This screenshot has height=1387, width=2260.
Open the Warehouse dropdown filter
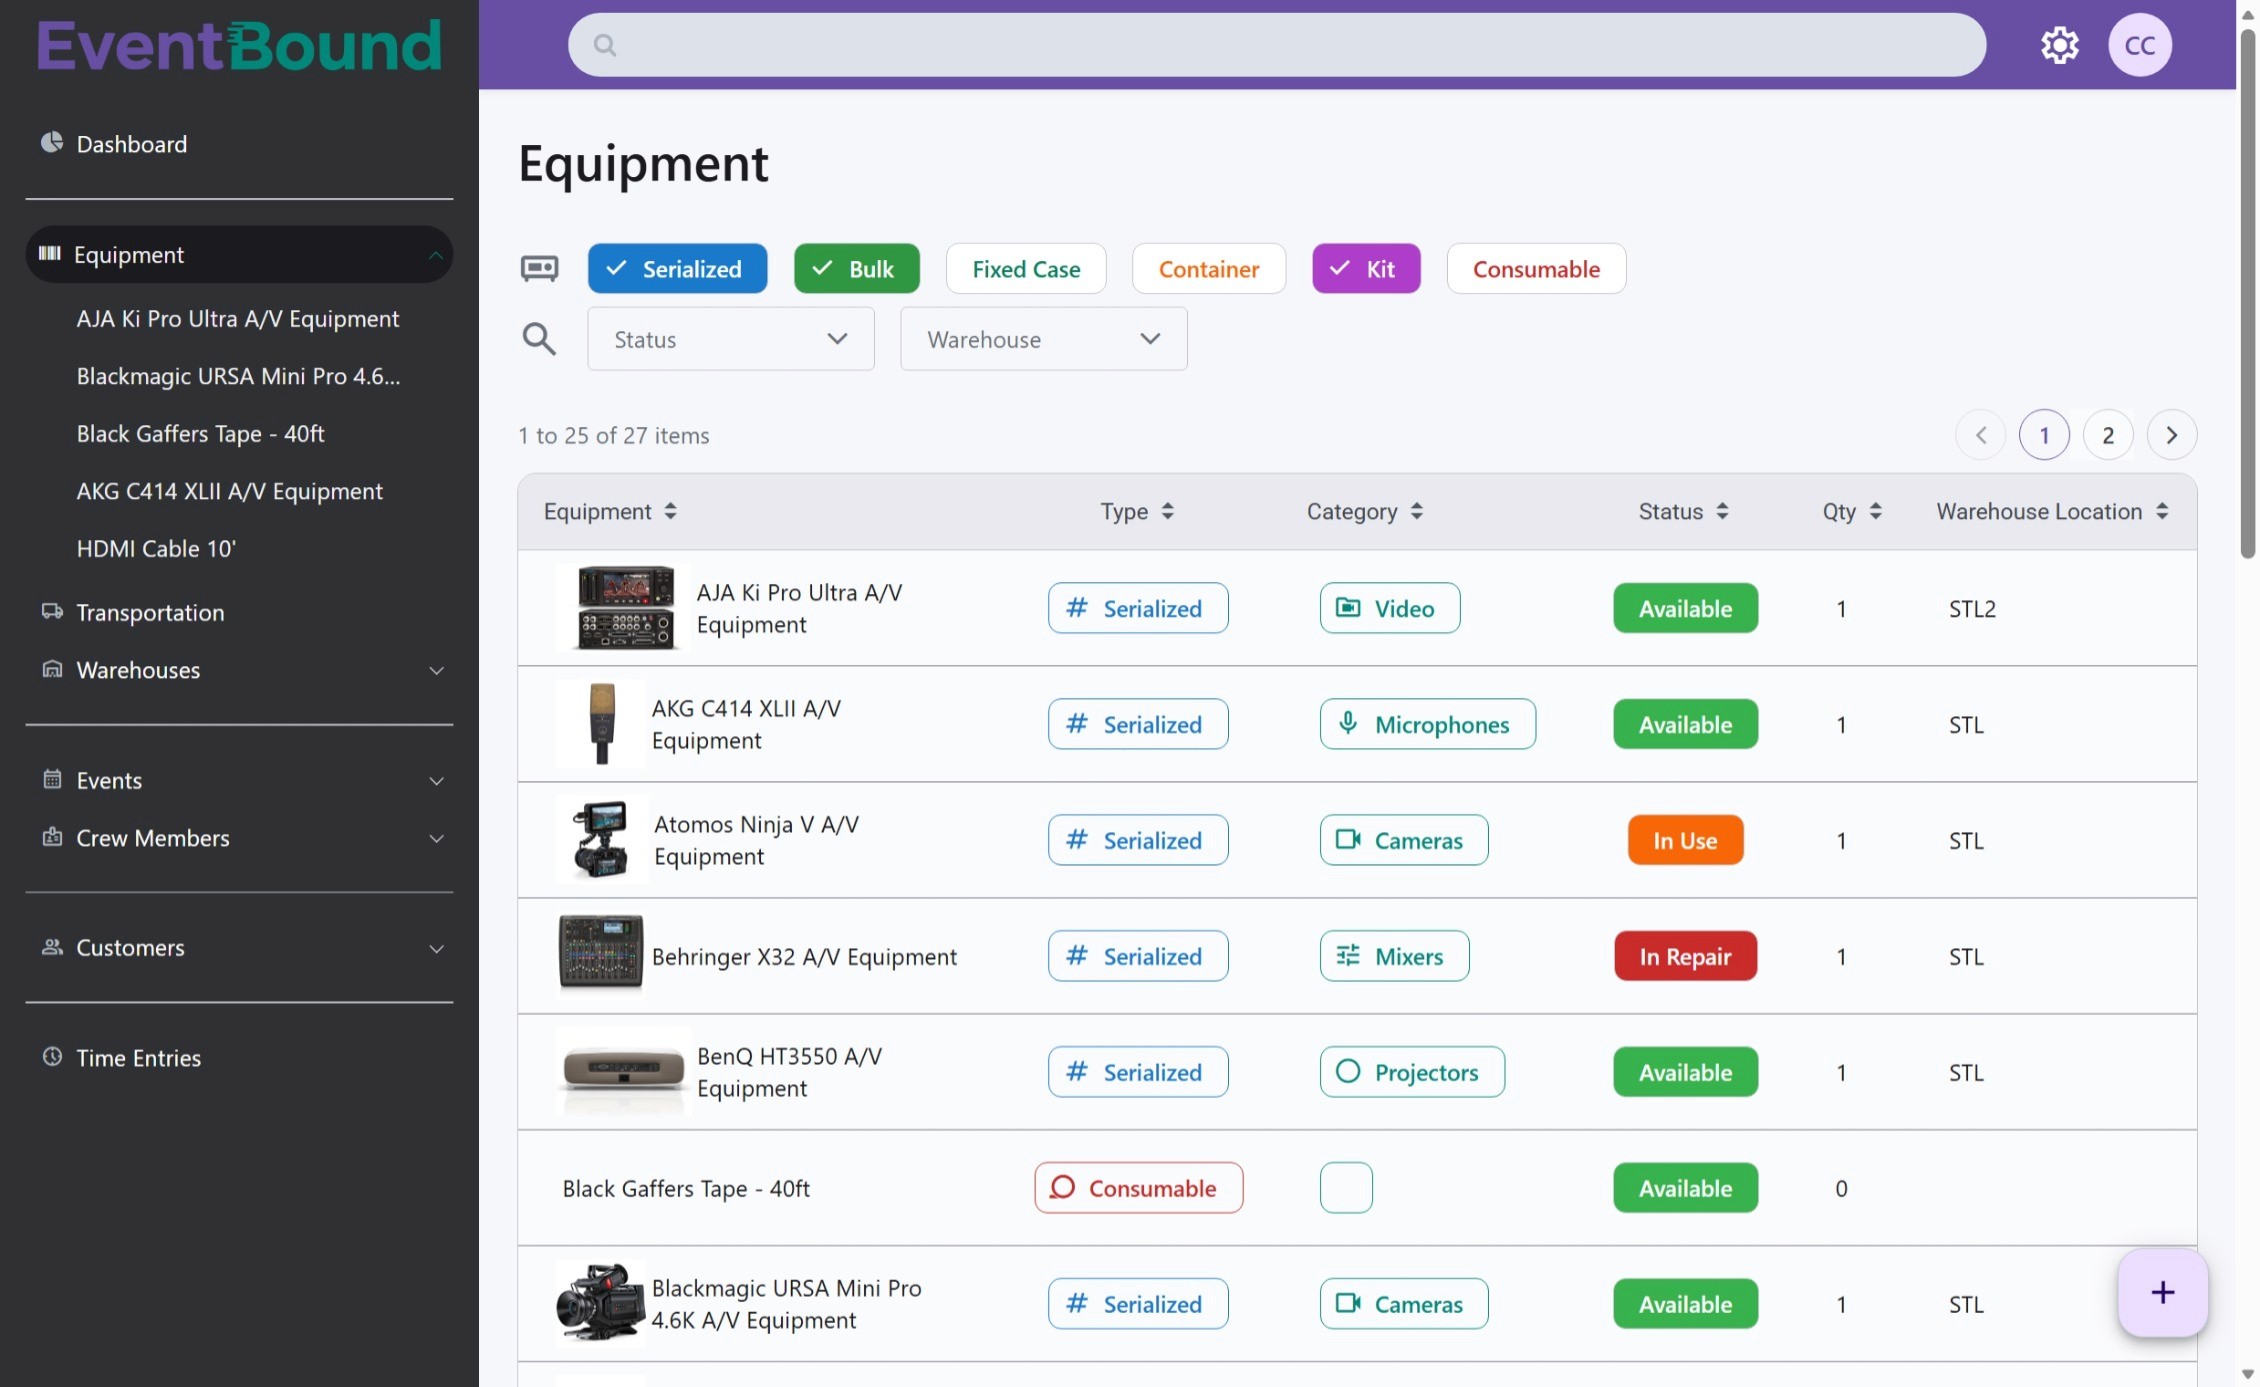(x=1043, y=339)
